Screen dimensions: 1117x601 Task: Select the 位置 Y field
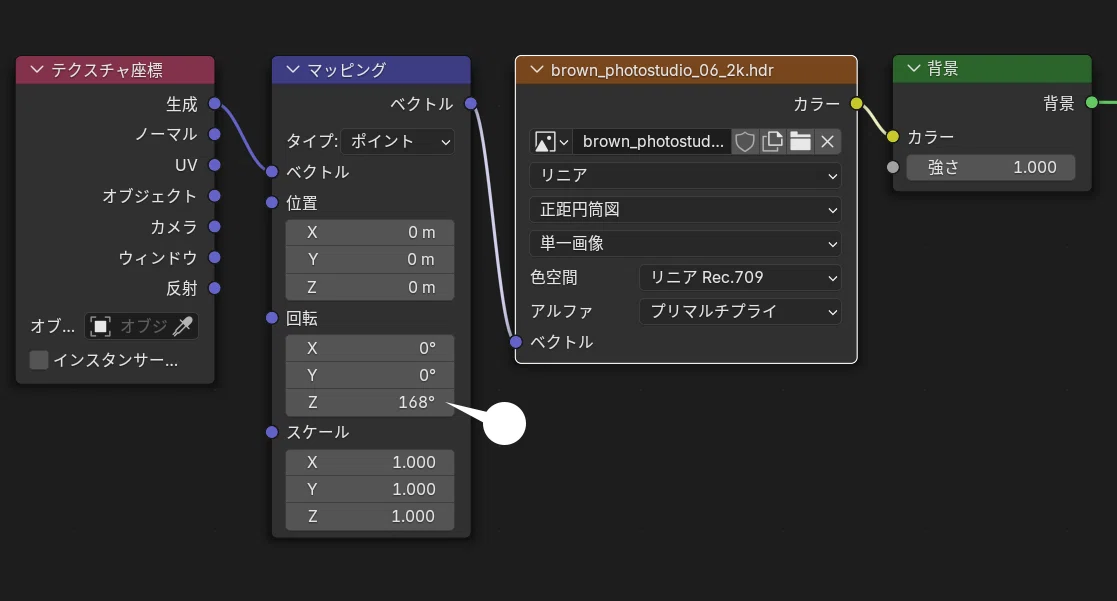click(x=370, y=260)
